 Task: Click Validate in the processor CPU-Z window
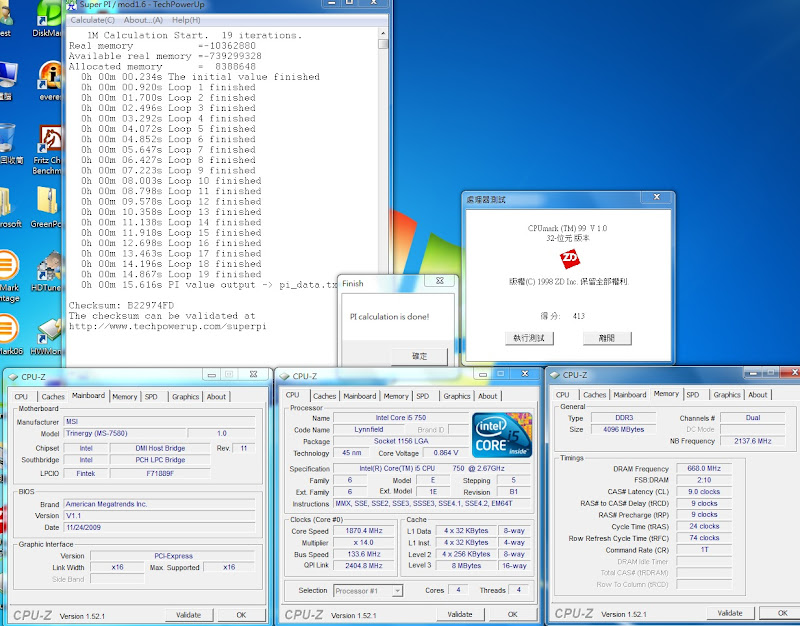tap(460, 615)
